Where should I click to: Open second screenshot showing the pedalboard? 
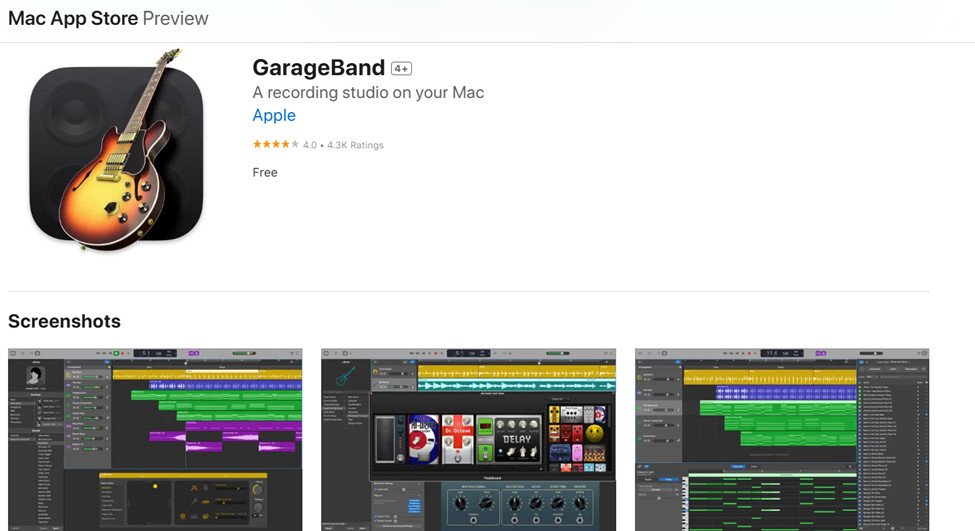click(468, 440)
